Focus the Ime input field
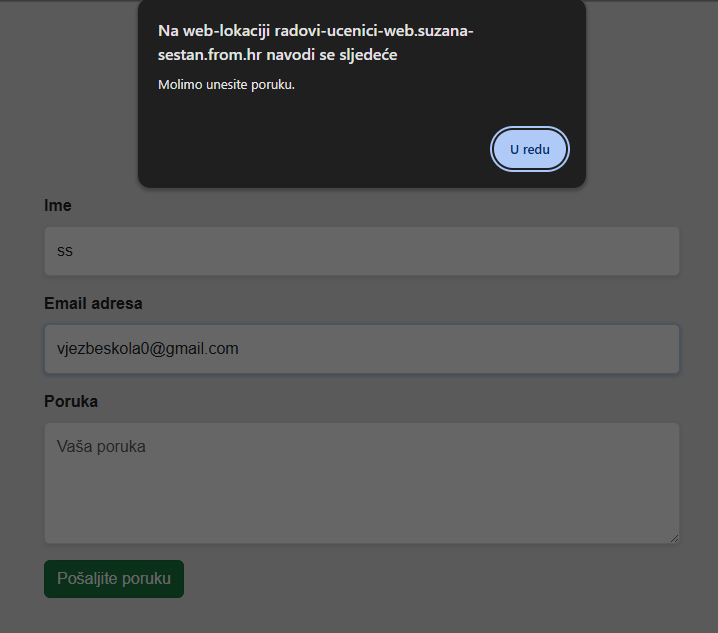The width and height of the screenshot is (718, 633). click(x=361, y=251)
